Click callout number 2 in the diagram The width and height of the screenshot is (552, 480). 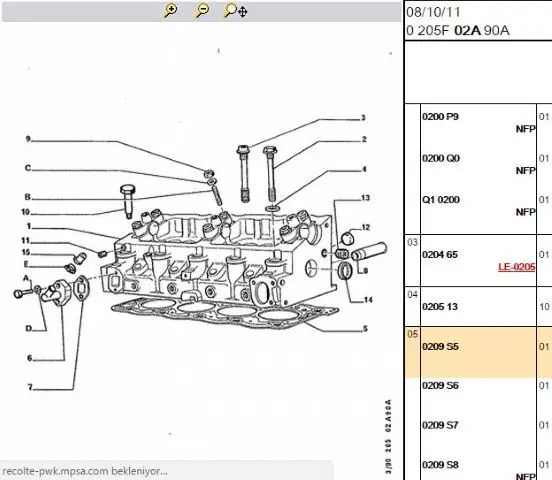click(x=364, y=139)
